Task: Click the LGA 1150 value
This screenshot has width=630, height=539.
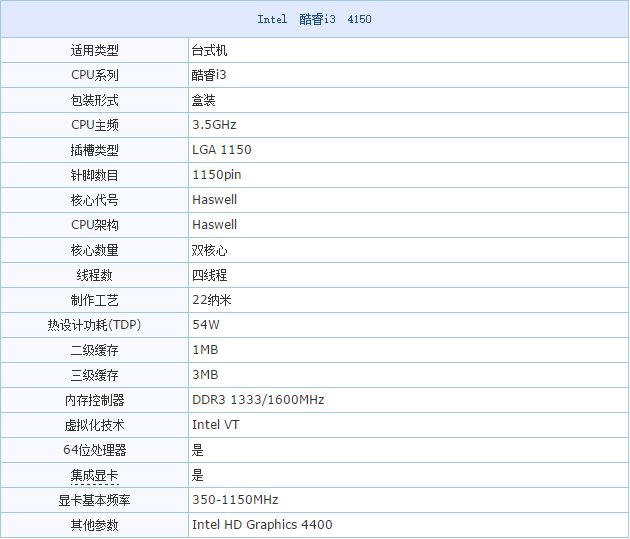Action: tap(222, 150)
